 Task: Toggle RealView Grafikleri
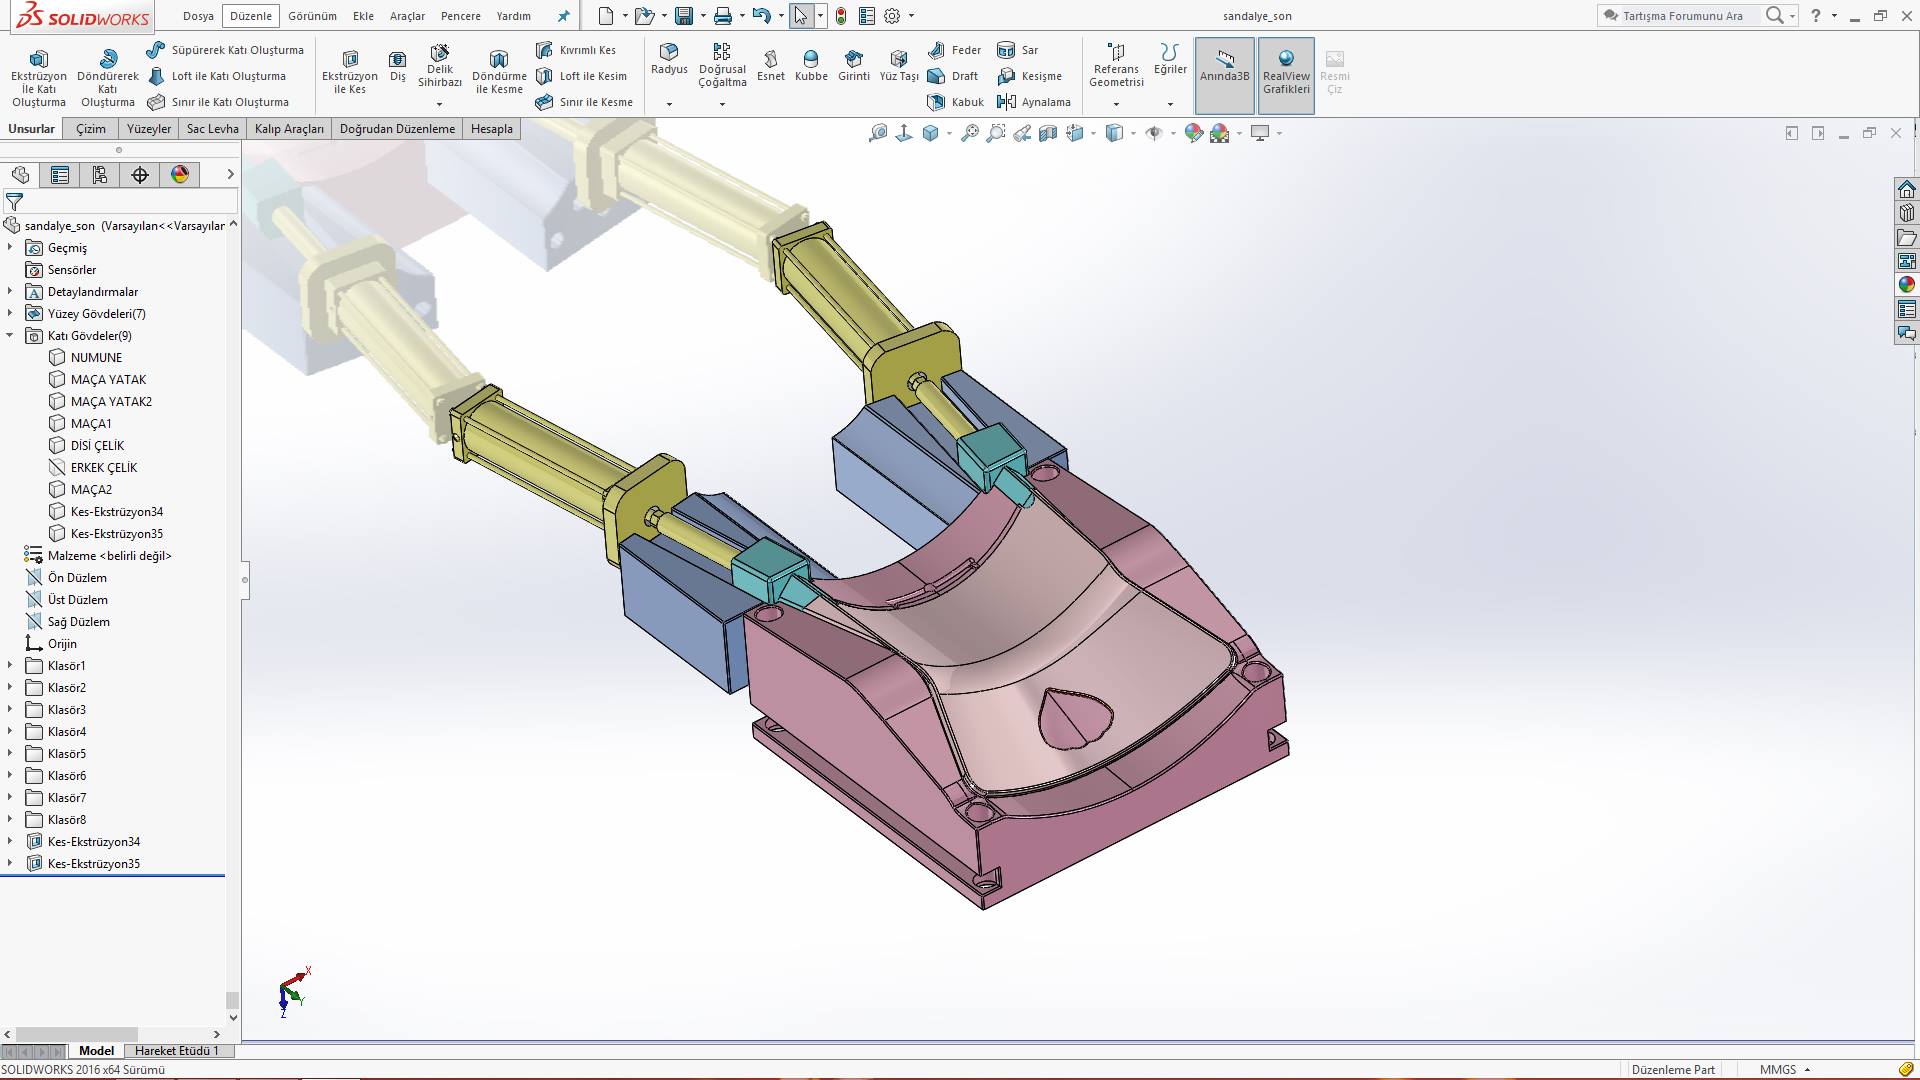[x=1286, y=76]
